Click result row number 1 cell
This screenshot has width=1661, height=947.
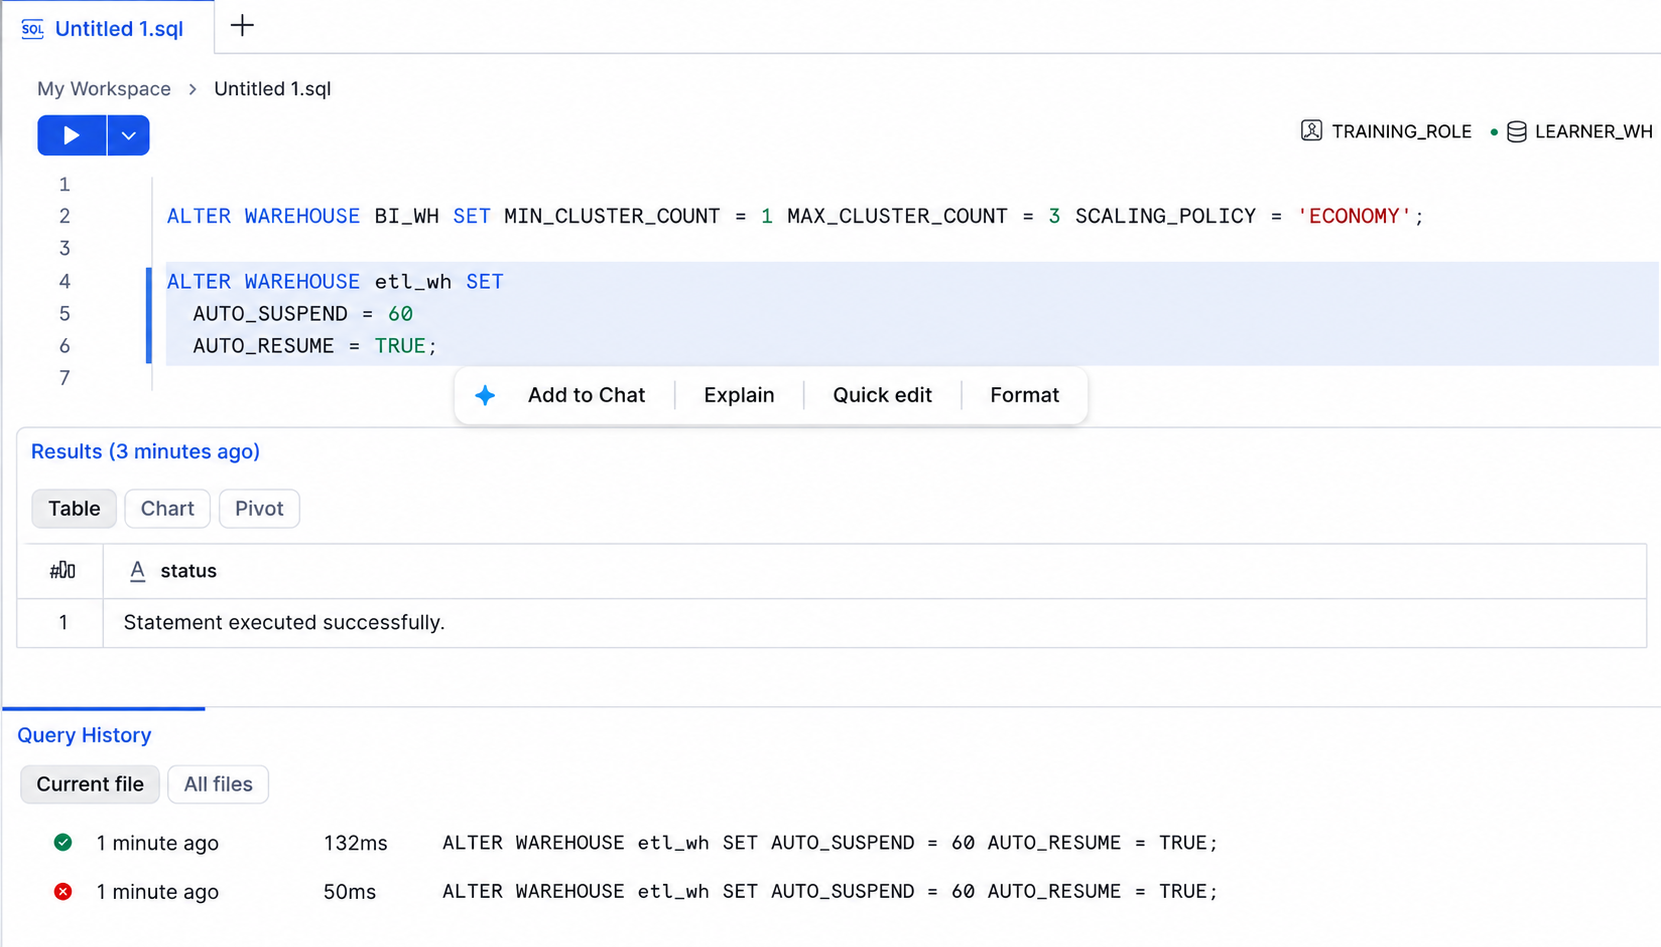(x=62, y=622)
